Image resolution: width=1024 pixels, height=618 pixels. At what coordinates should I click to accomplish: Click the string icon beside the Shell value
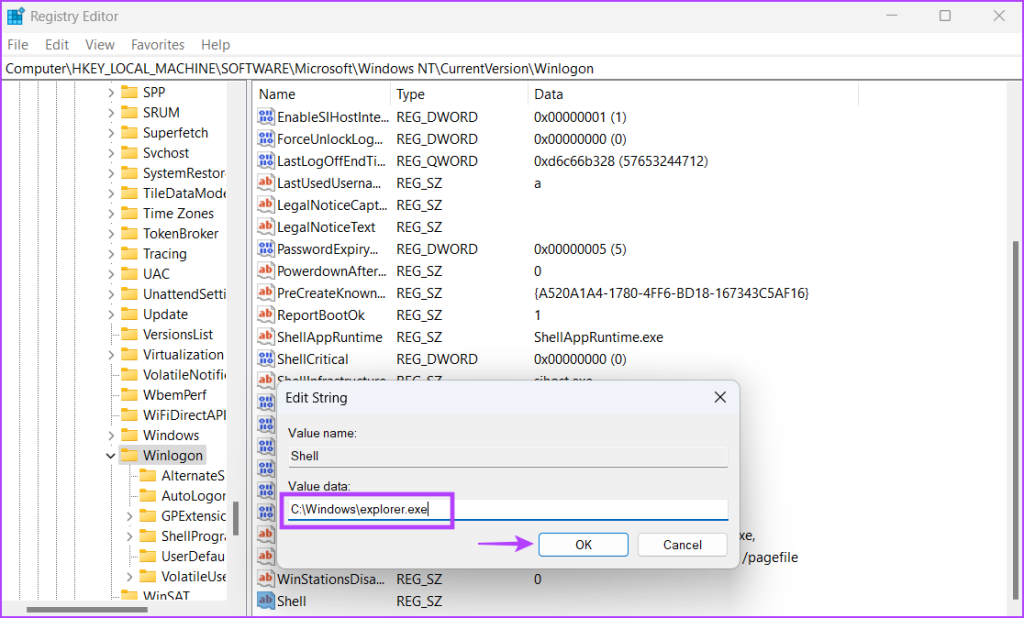266,601
